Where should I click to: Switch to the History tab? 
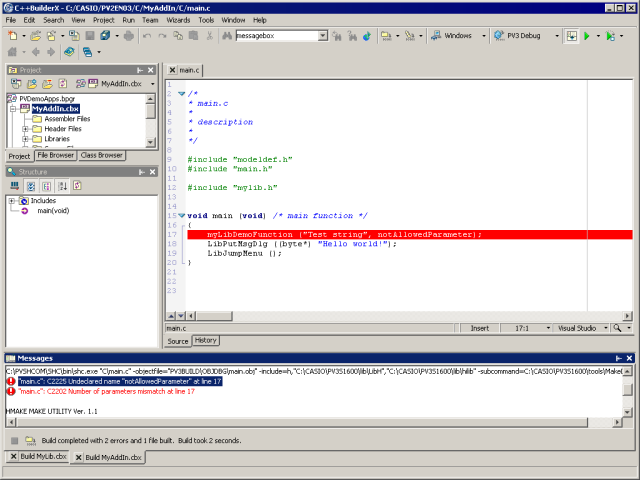pyautogui.click(x=205, y=340)
